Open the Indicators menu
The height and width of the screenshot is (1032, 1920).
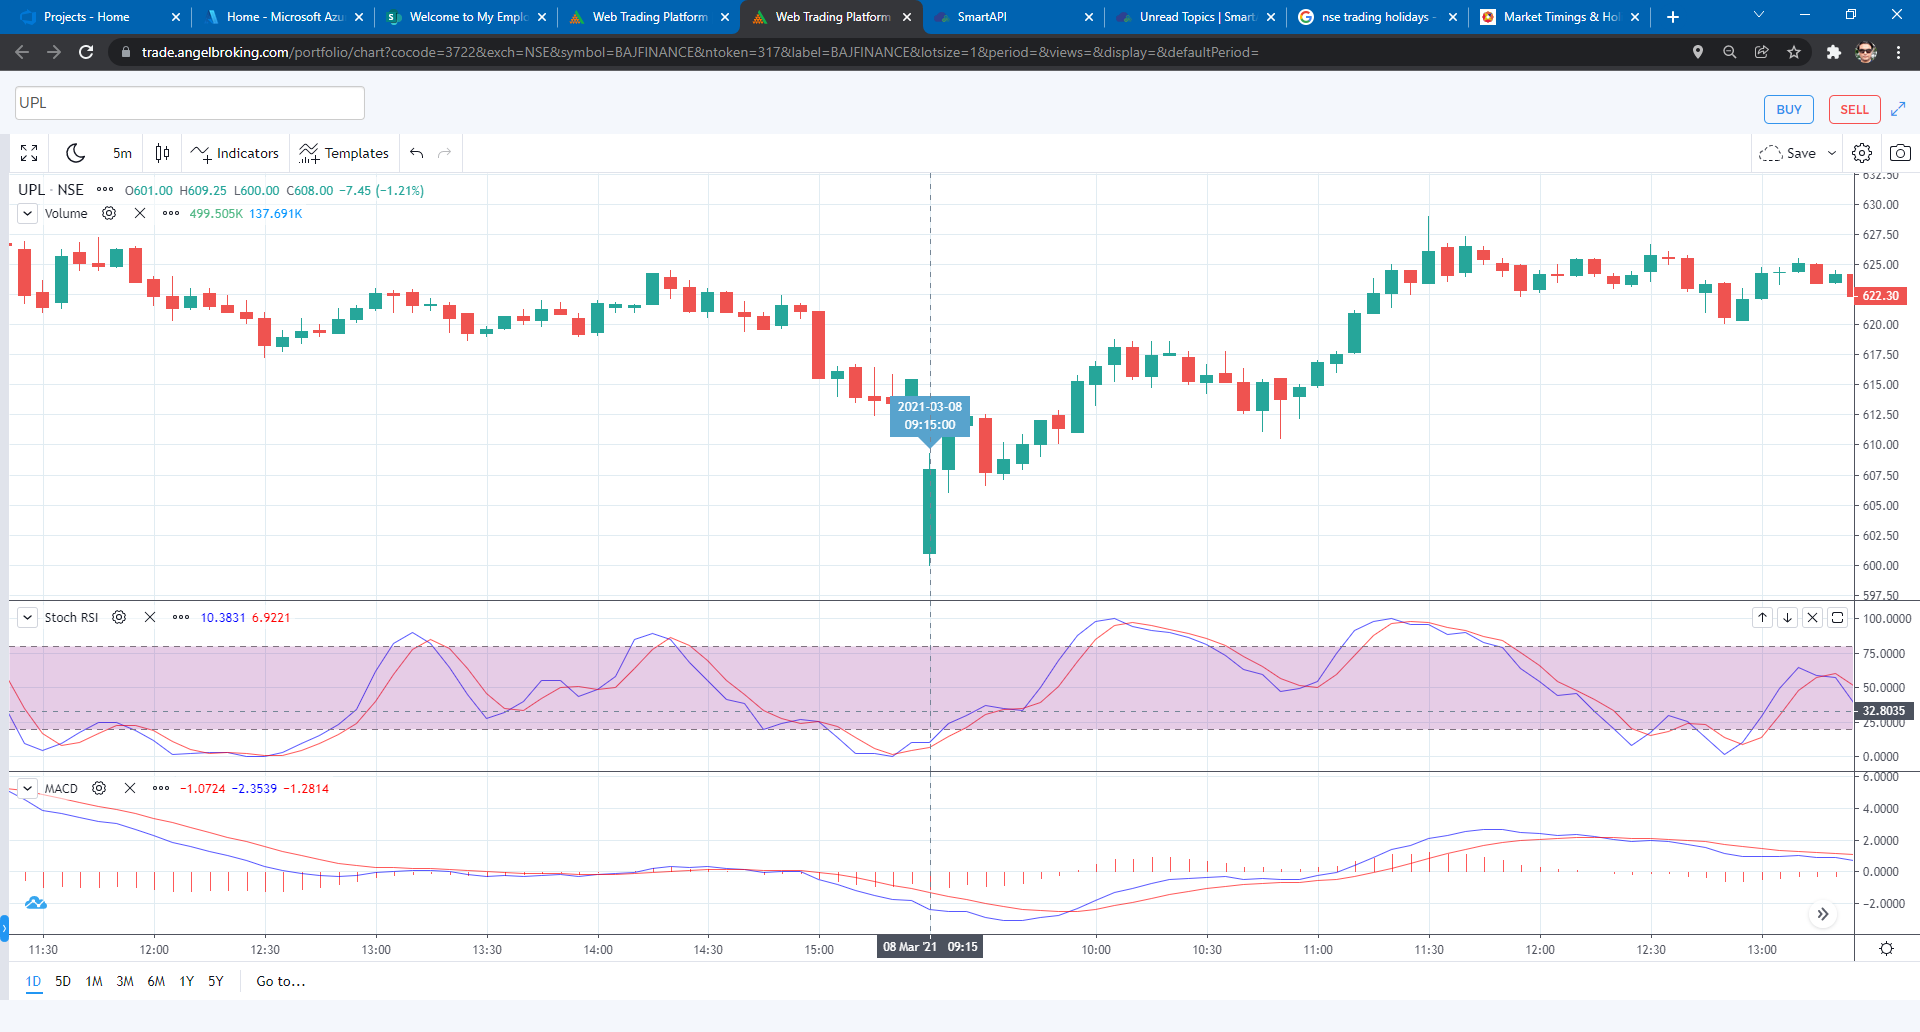(x=235, y=153)
